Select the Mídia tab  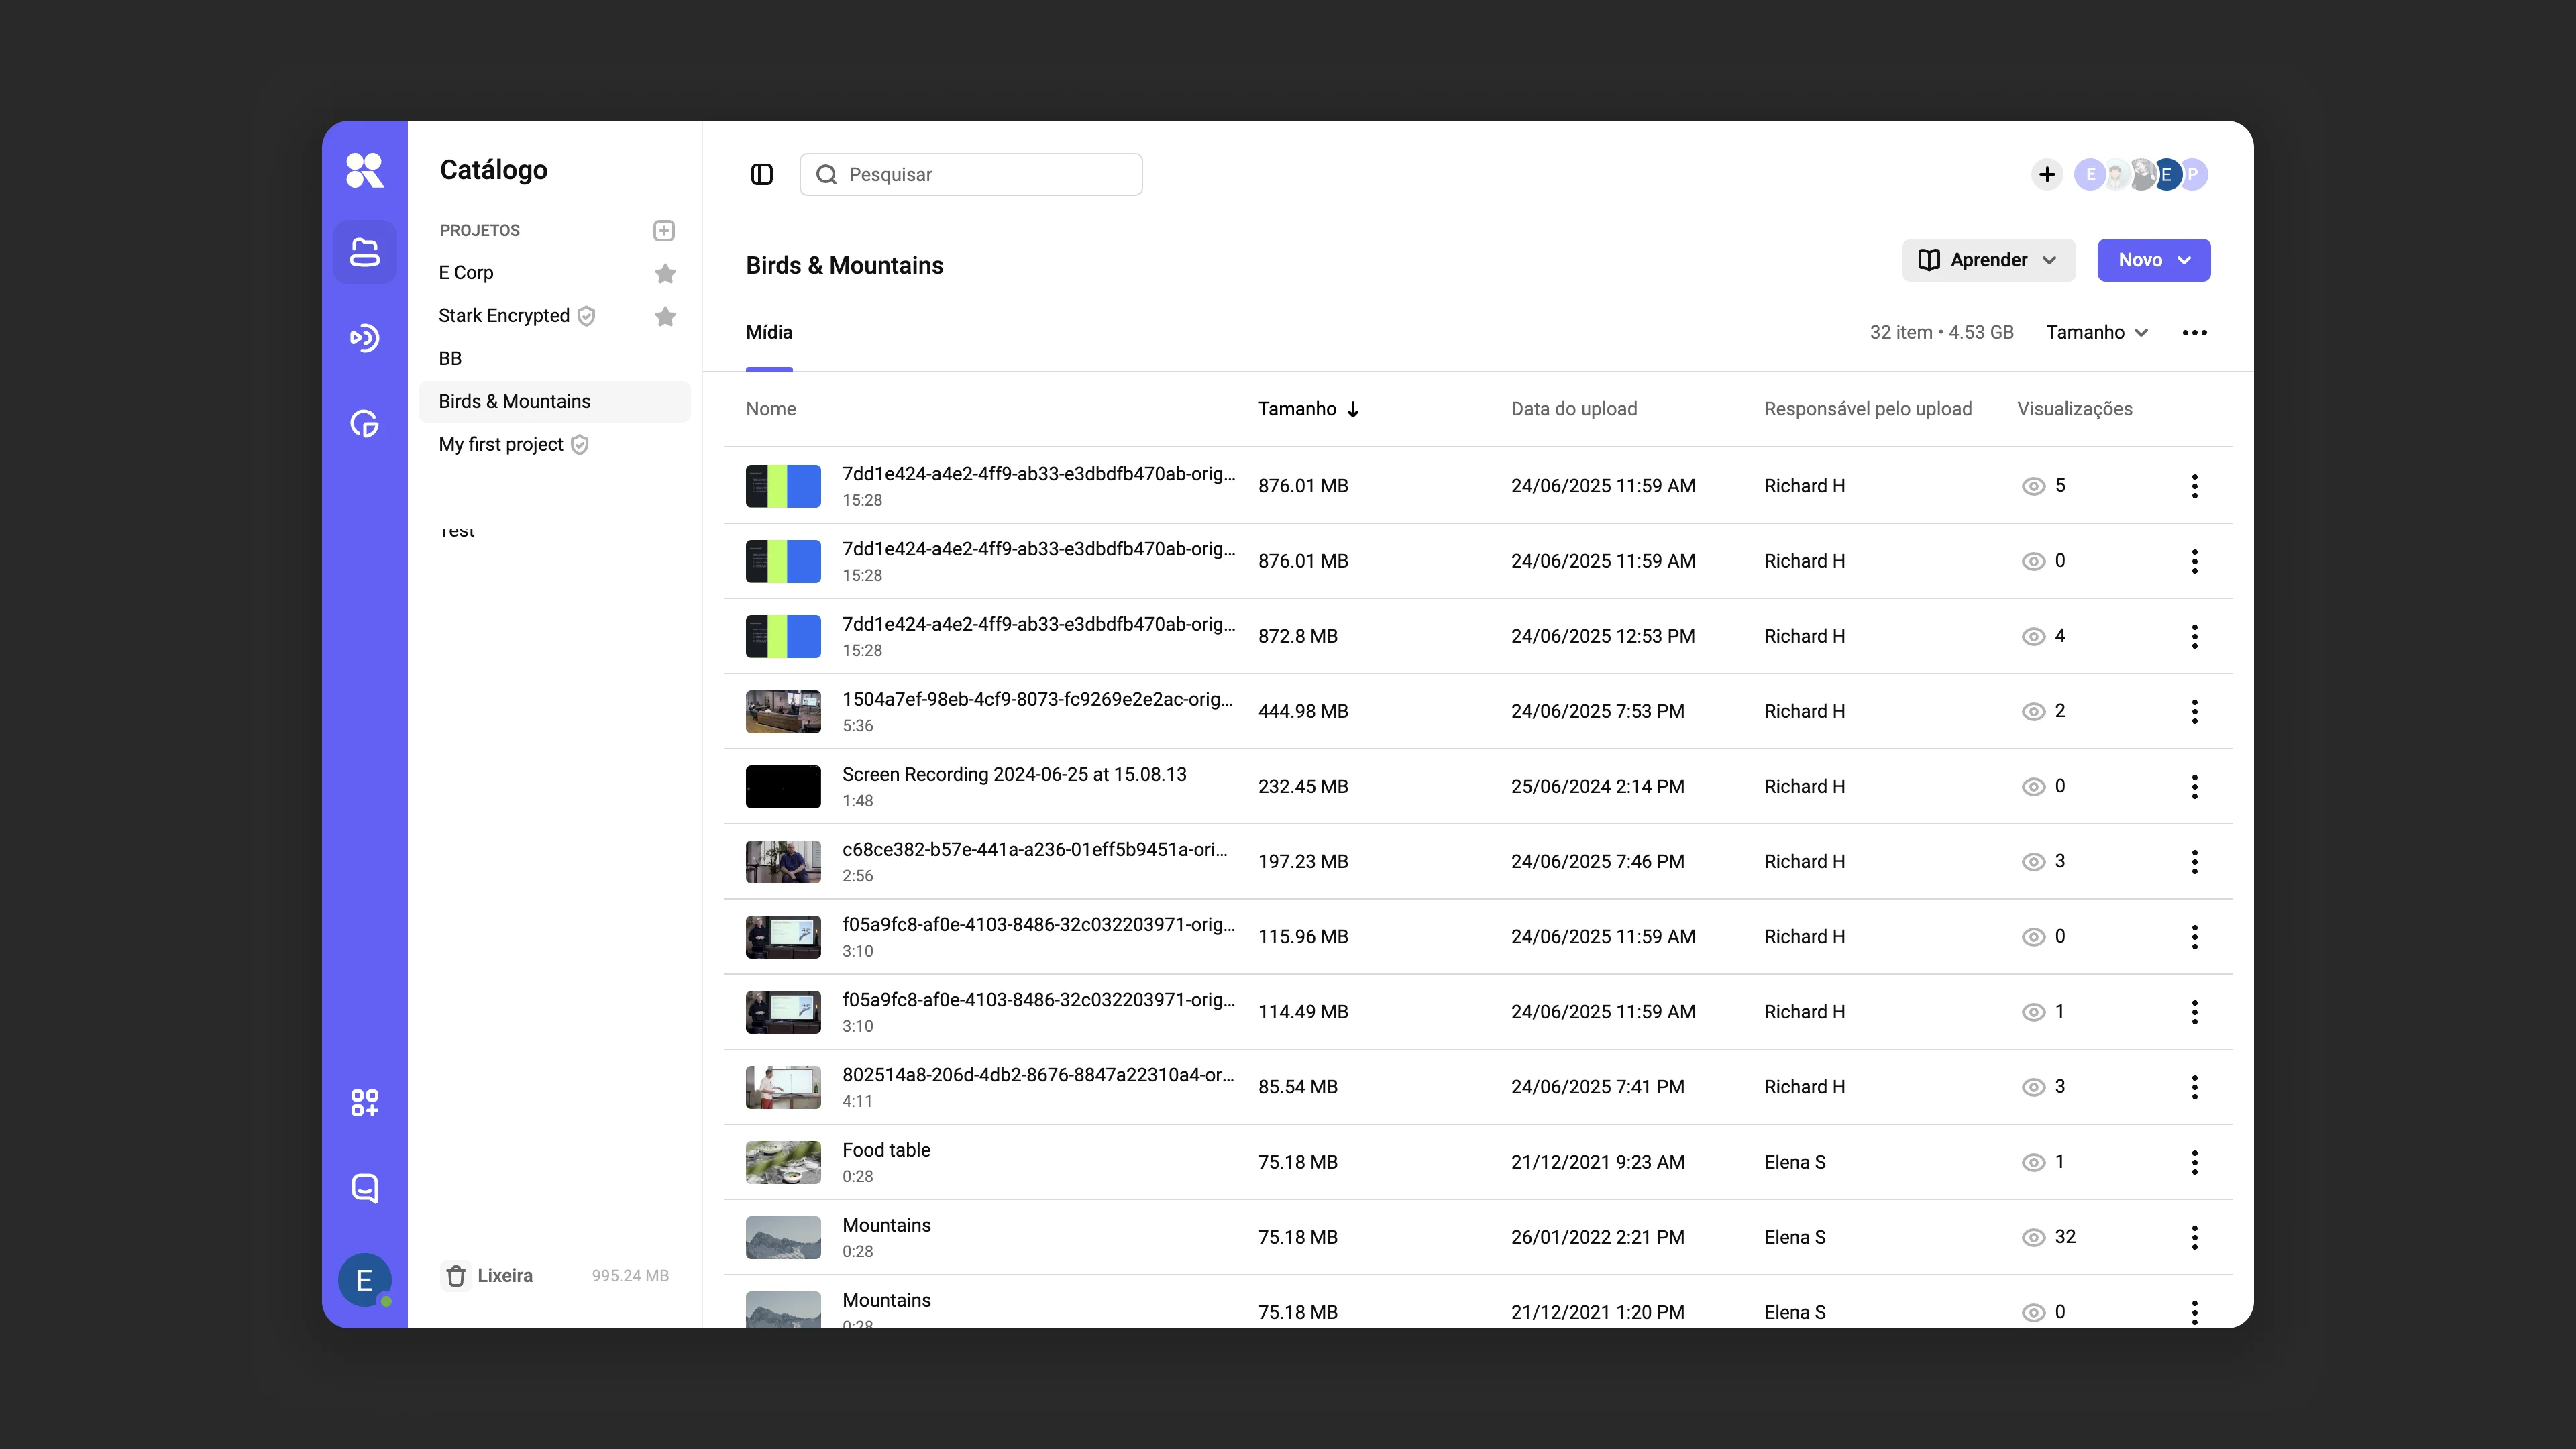click(769, 333)
